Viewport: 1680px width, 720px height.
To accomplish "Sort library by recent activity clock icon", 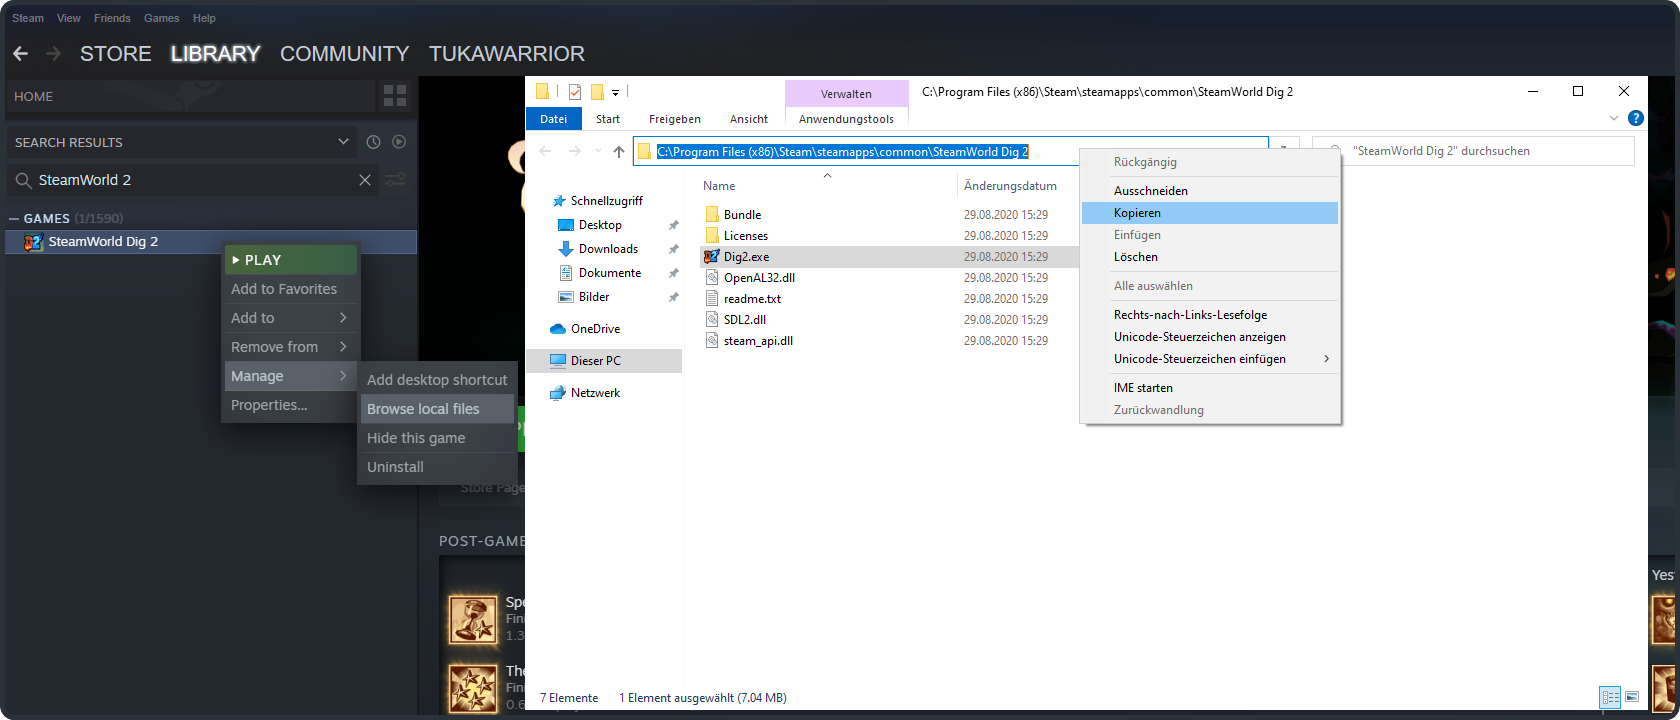I will [373, 142].
